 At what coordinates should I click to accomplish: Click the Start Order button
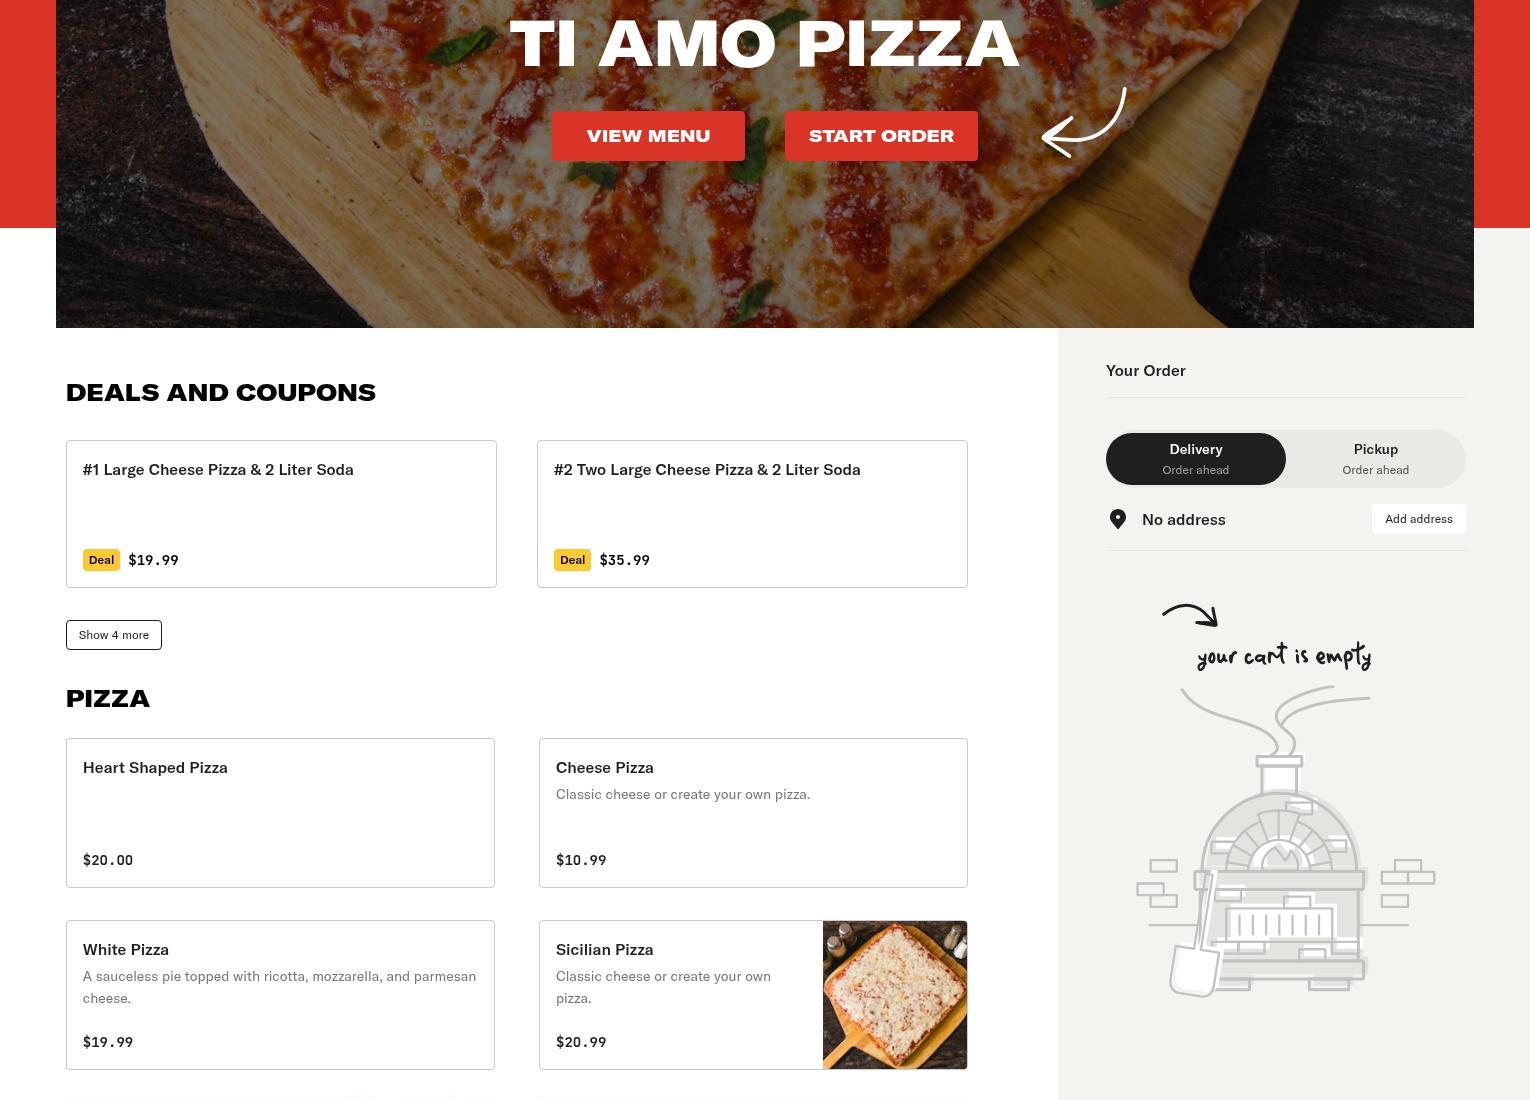click(x=881, y=136)
